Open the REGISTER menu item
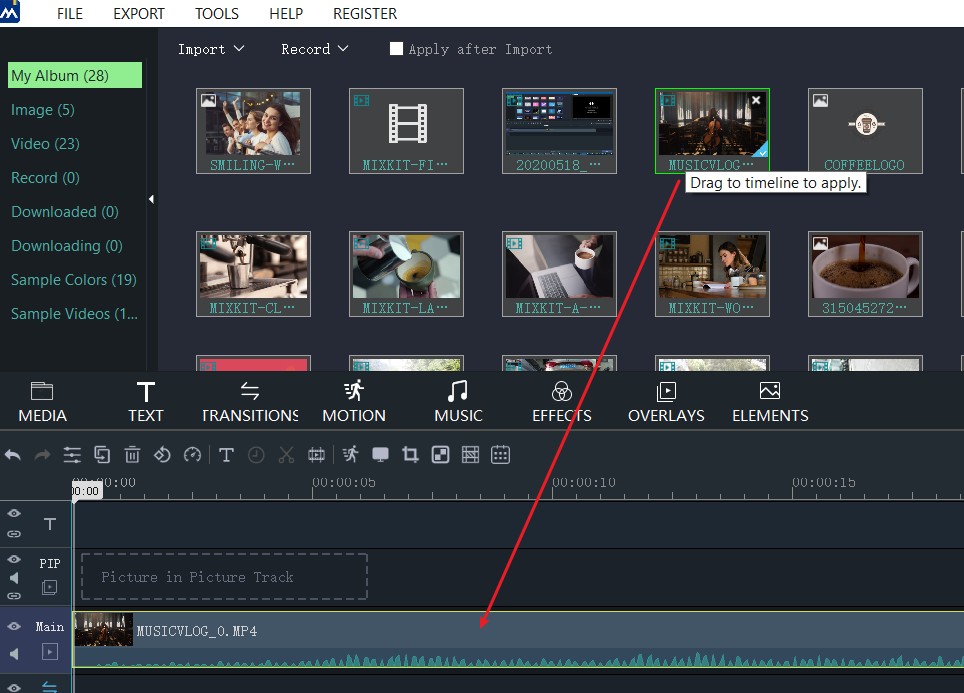964x693 pixels. pos(364,13)
